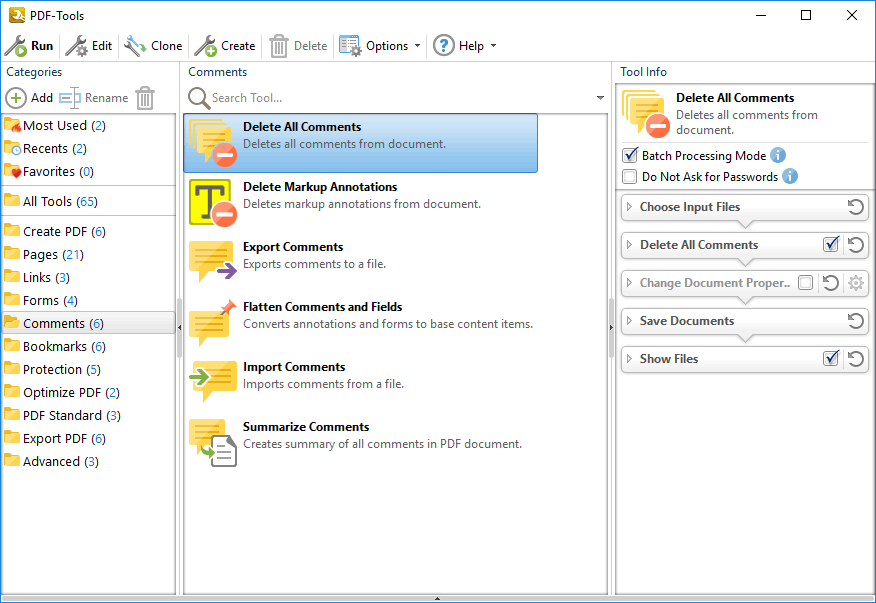Uncheck the Delete All Comments step
Screen dimensions: 876x603
point(831,244)
